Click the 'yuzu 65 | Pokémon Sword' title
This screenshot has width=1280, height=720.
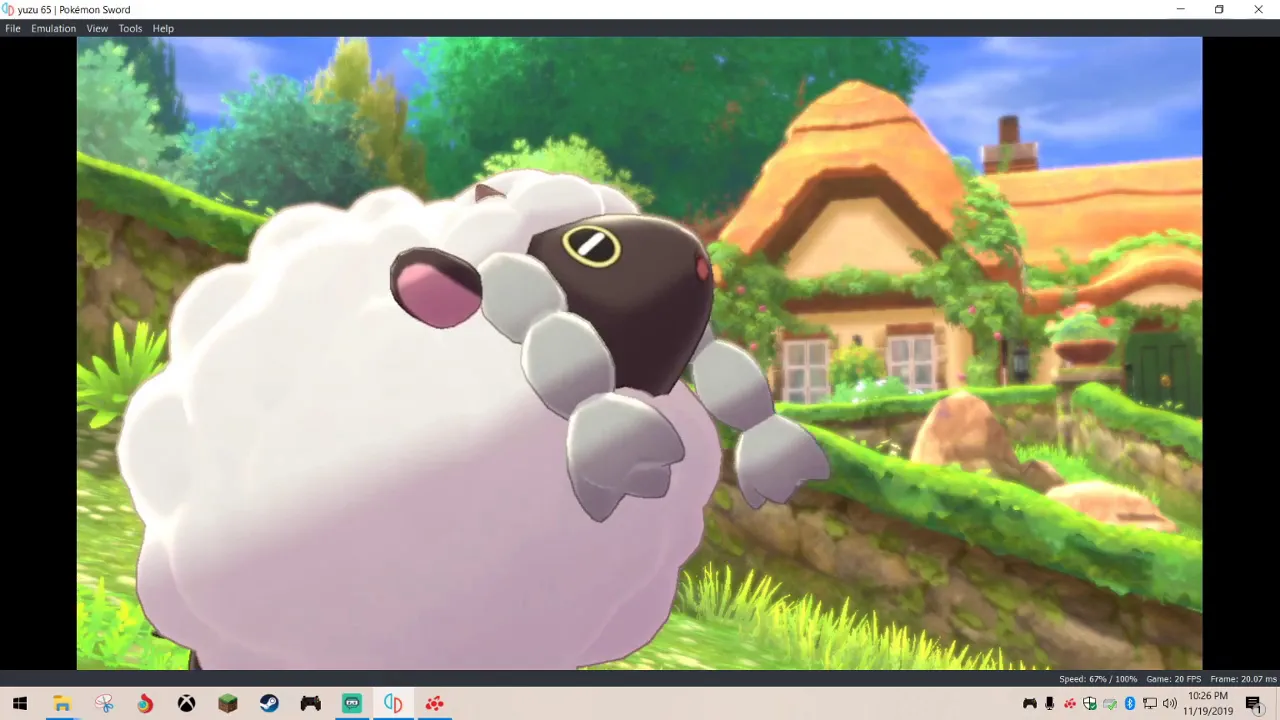74,9
